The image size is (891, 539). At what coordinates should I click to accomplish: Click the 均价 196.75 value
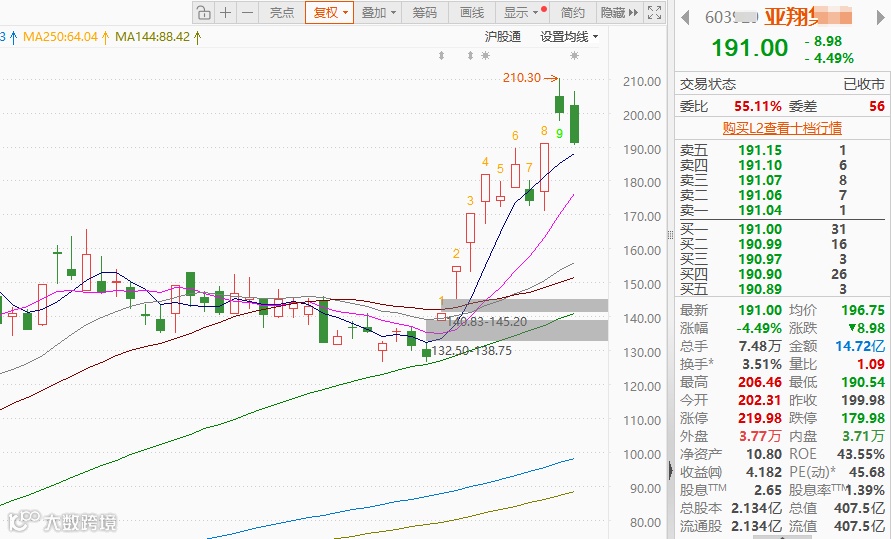click(x=863, y=310)
